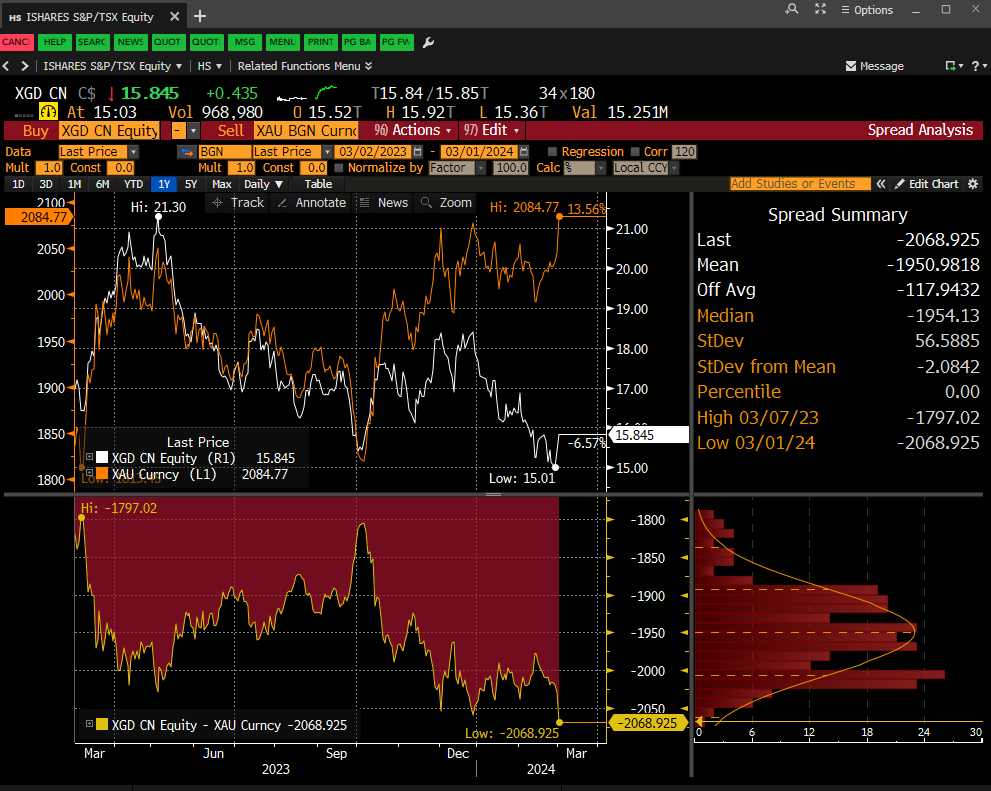
Task: Click the wrench settings icon in toolbar
Action: point(428,42)
